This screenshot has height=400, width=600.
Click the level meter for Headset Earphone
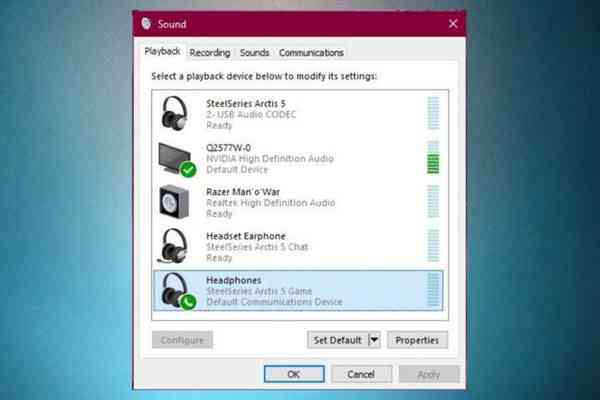tap(433, 246)
